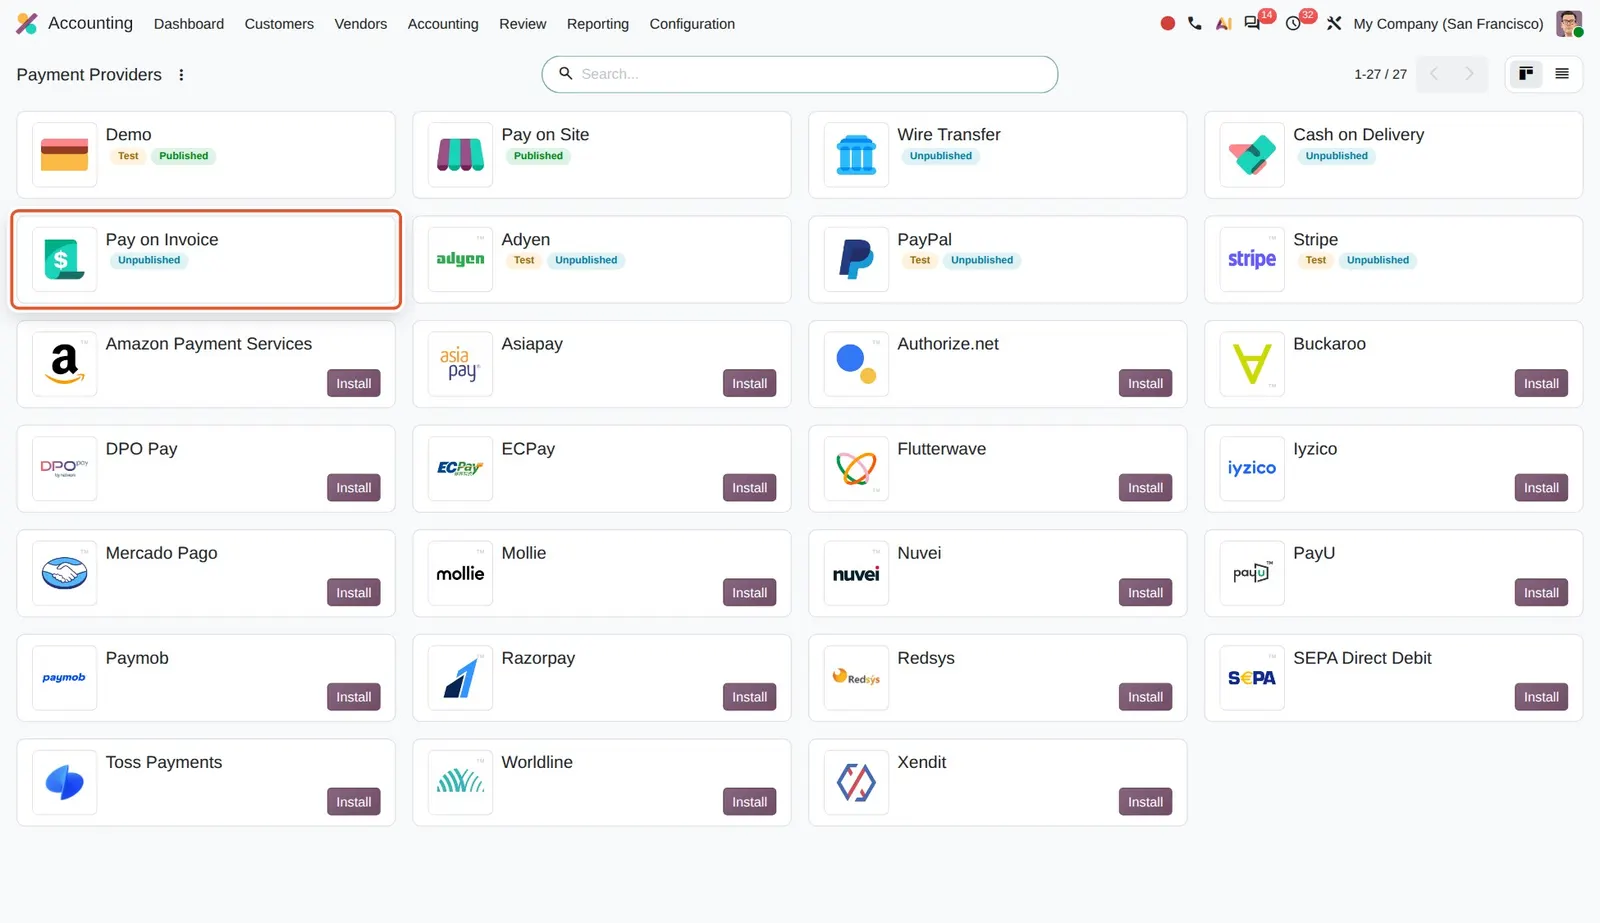The height and width of the screenshot is (923, 1600).
Task: Open the Accounting menu item
Action: point(443,24)
